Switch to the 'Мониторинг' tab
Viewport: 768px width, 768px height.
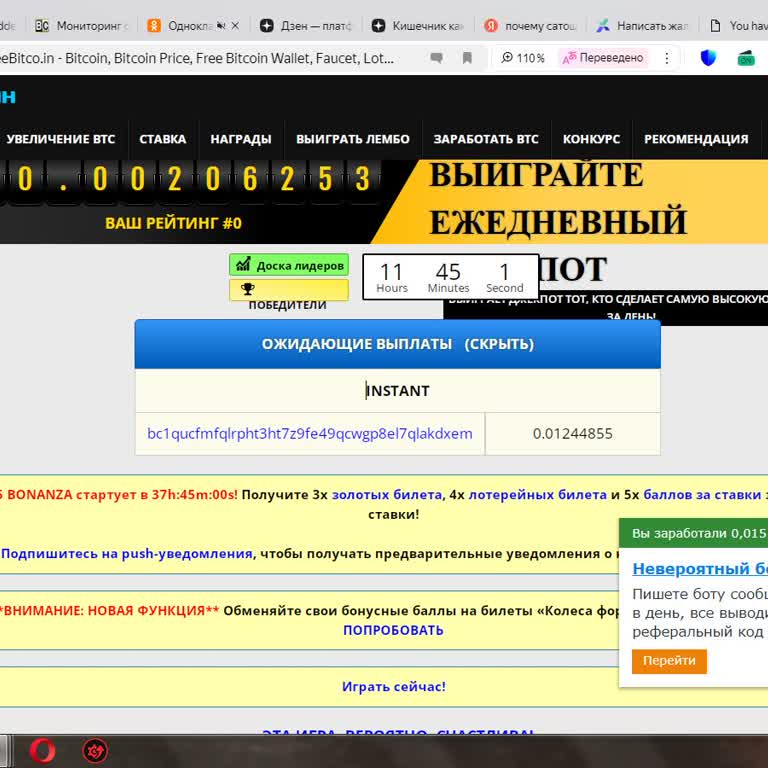click(x=82, y=25)
